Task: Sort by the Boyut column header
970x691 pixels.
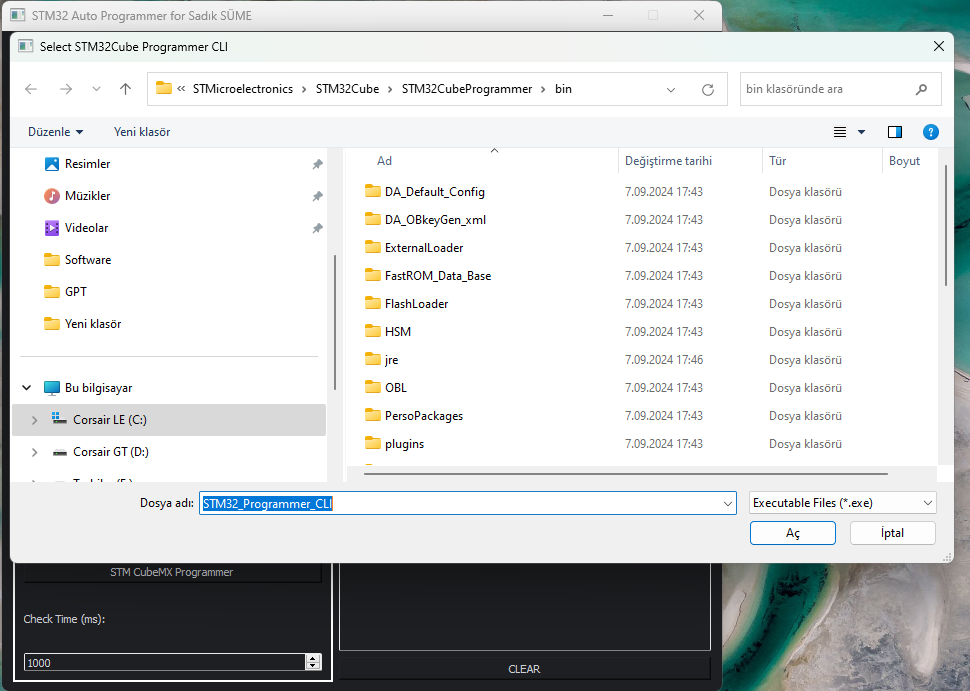Action: pyautogui.click(x=904, y=161)
